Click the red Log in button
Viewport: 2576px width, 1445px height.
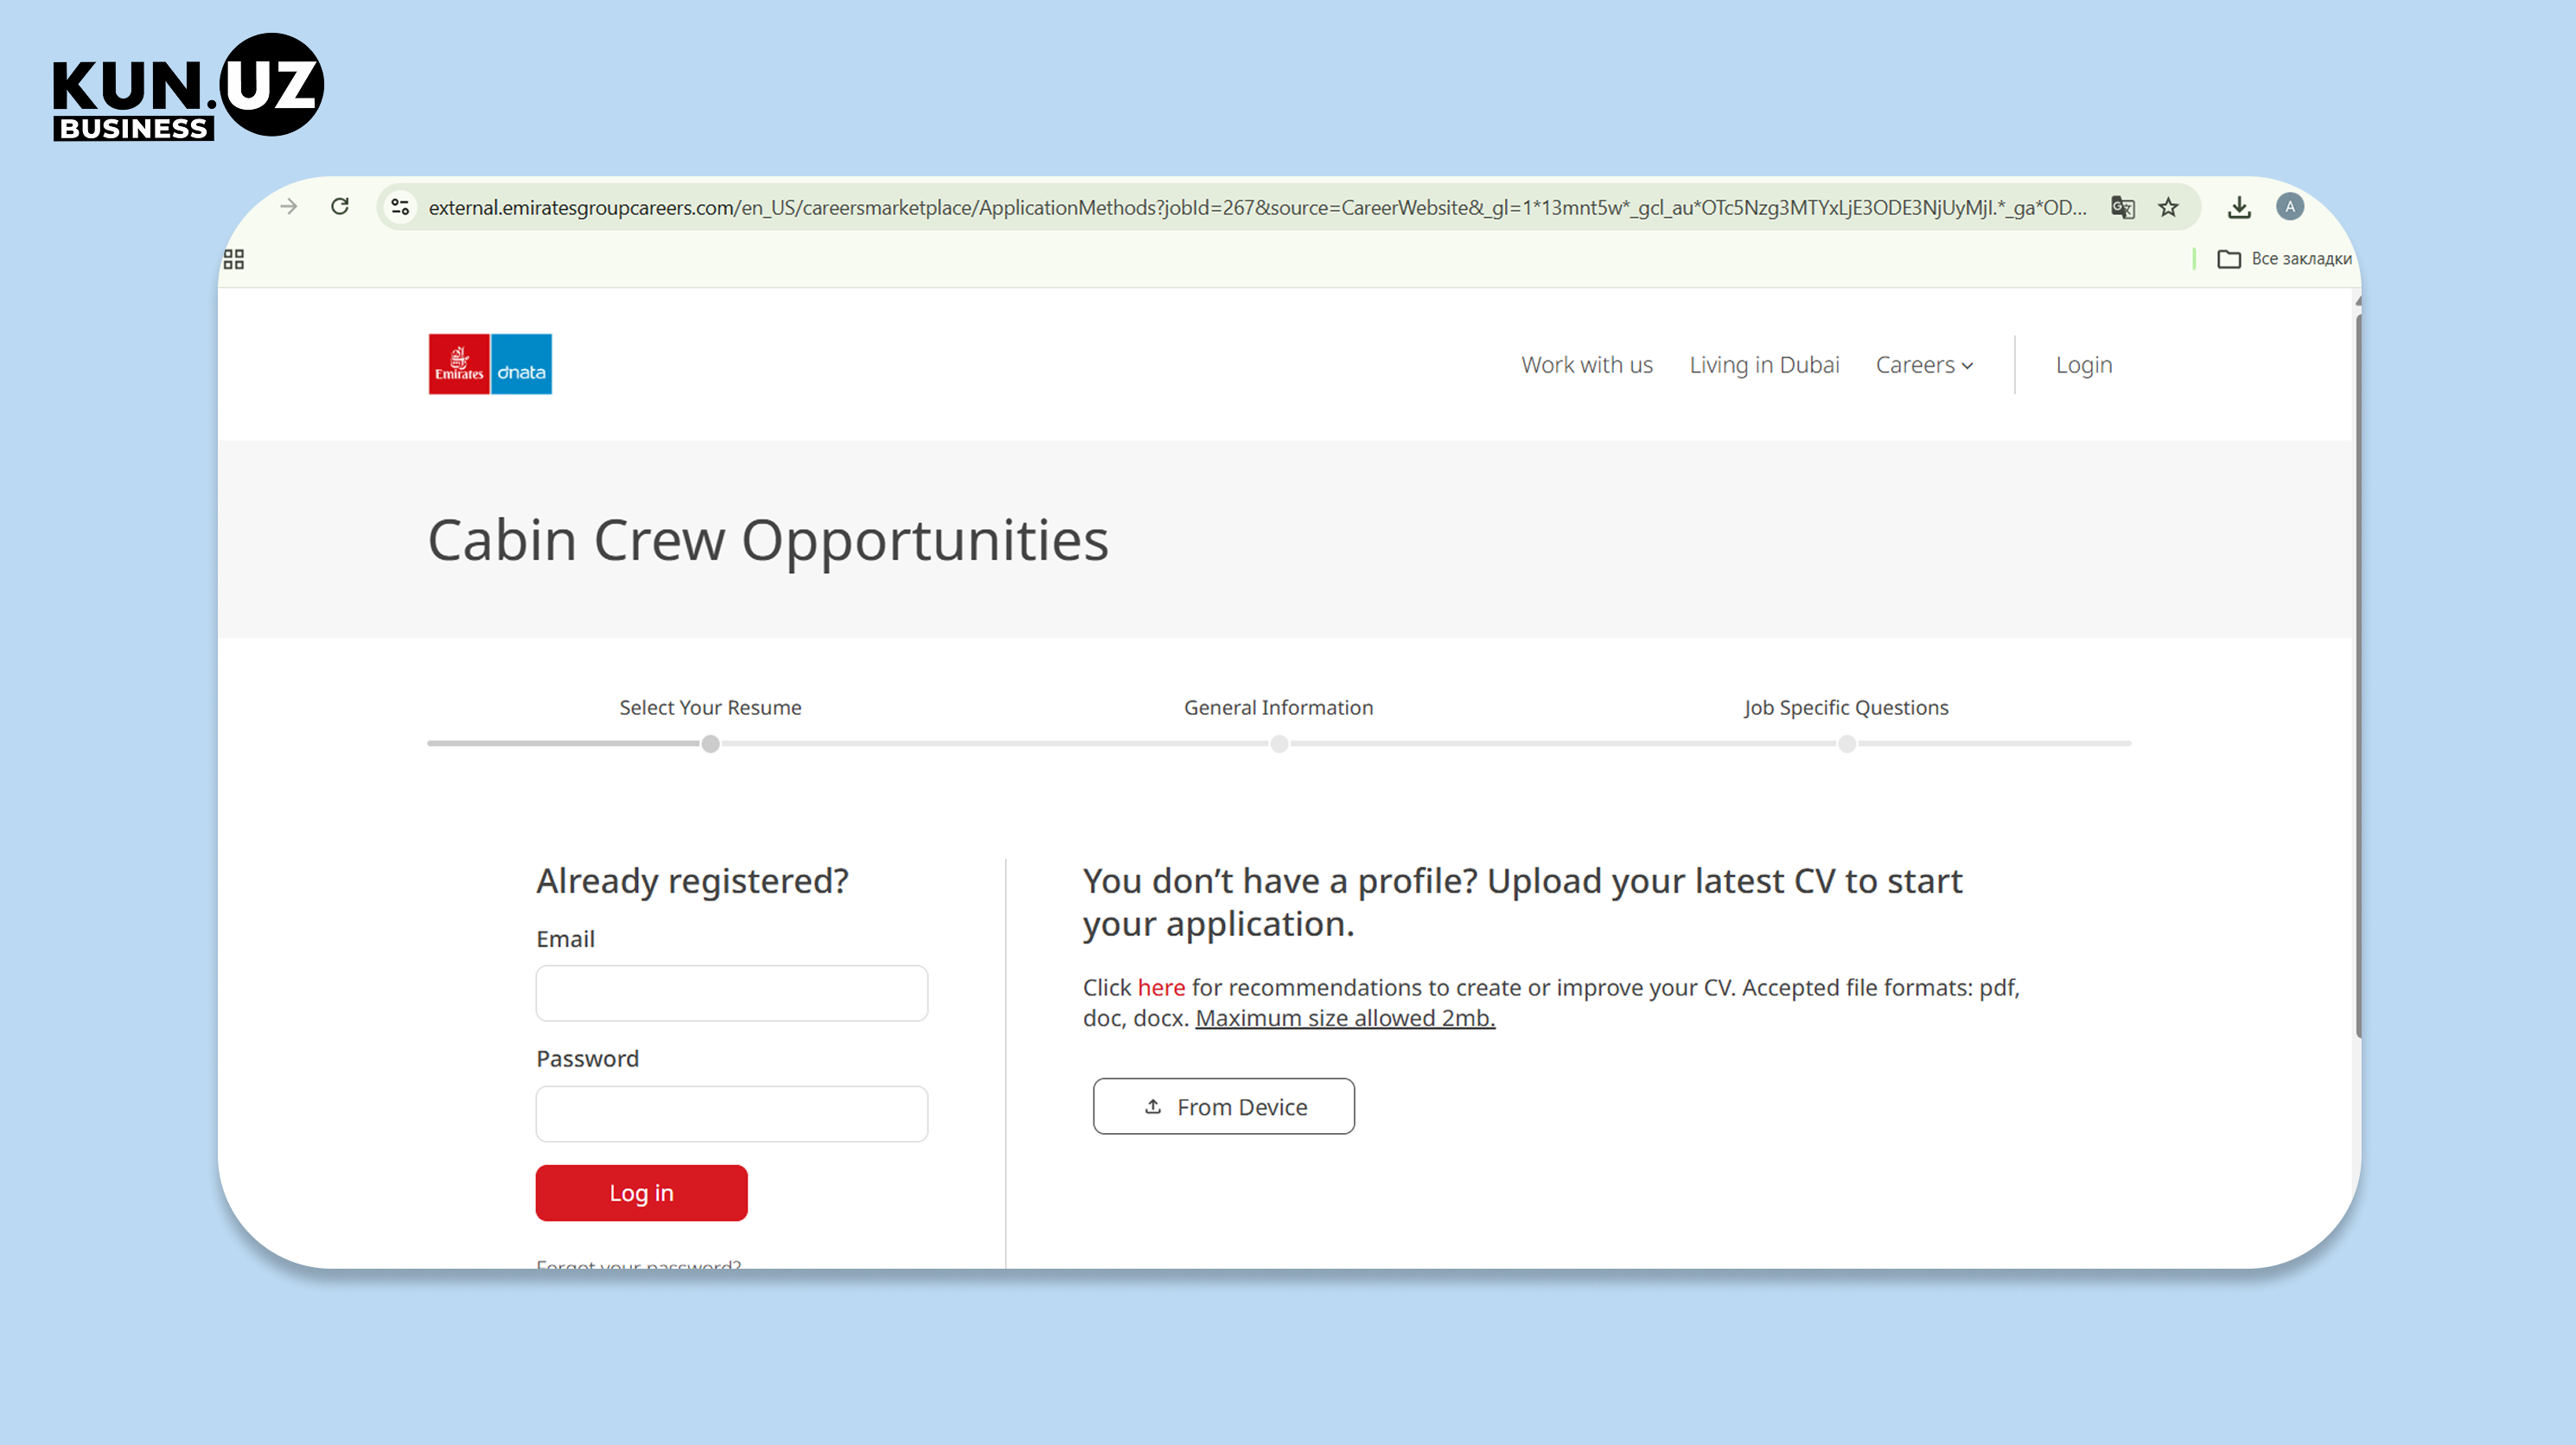pos(641,1192)
